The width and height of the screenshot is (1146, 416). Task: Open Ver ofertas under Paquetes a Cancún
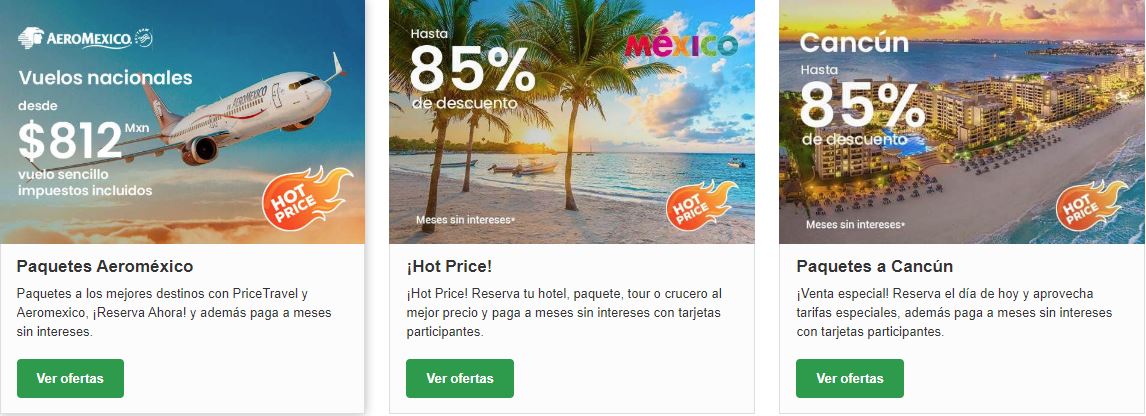click(850, 379)
